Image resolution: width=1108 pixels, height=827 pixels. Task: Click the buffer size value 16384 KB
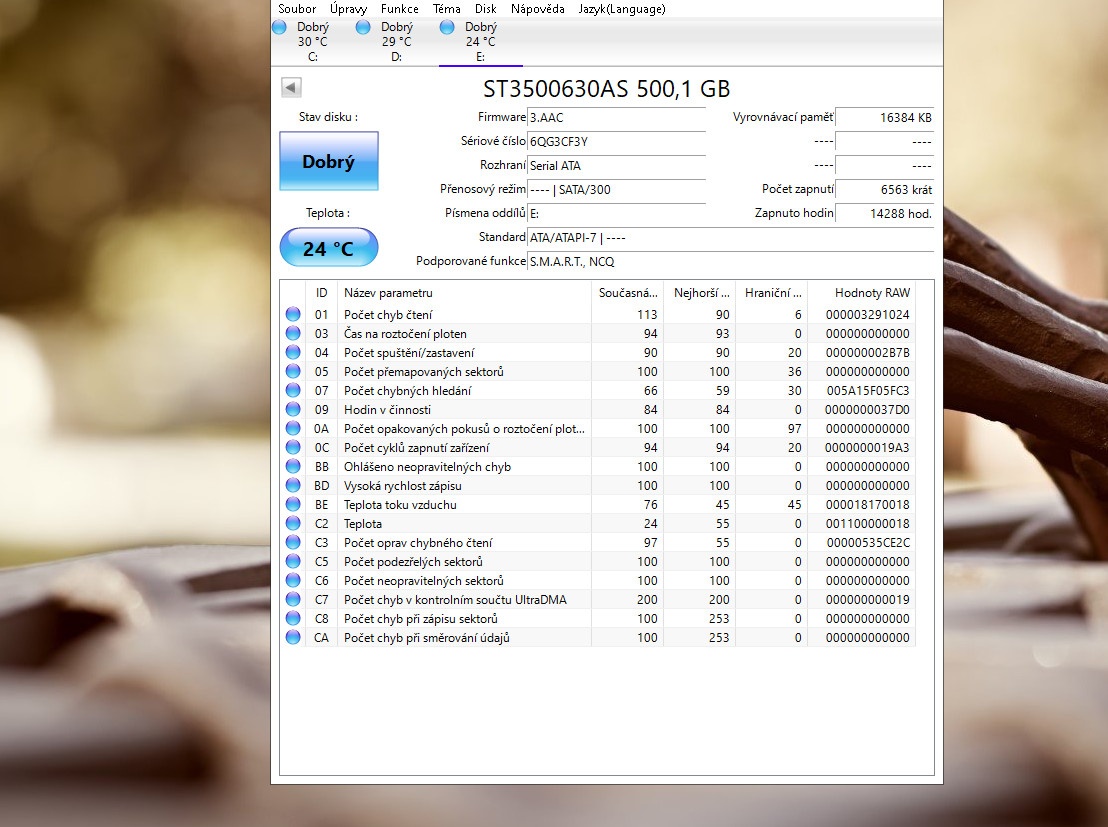pyautogui.click(x=885, y=117)
